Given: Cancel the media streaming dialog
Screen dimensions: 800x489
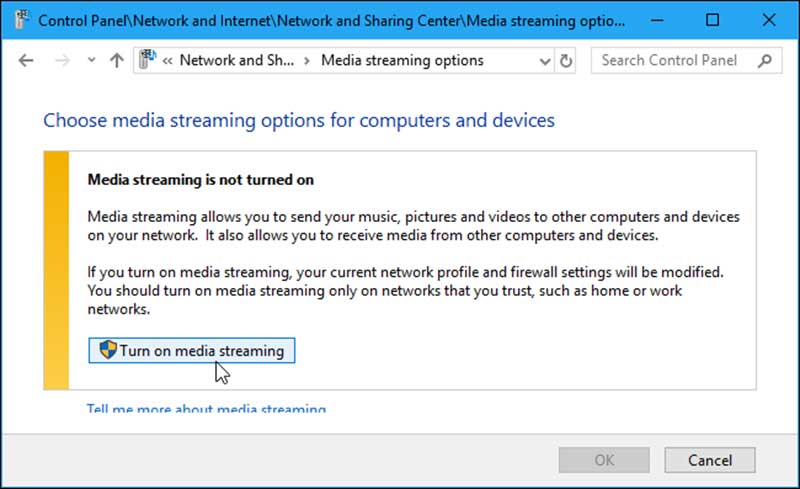Looking at the screenshot, I should click(711, 461).
